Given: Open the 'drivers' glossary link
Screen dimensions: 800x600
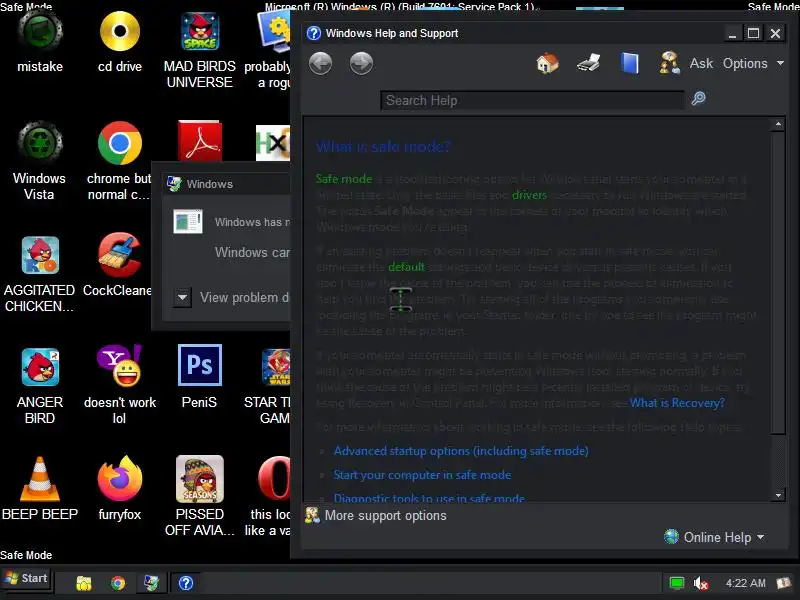Looking at the screenshot, I should tap(529, 195).
